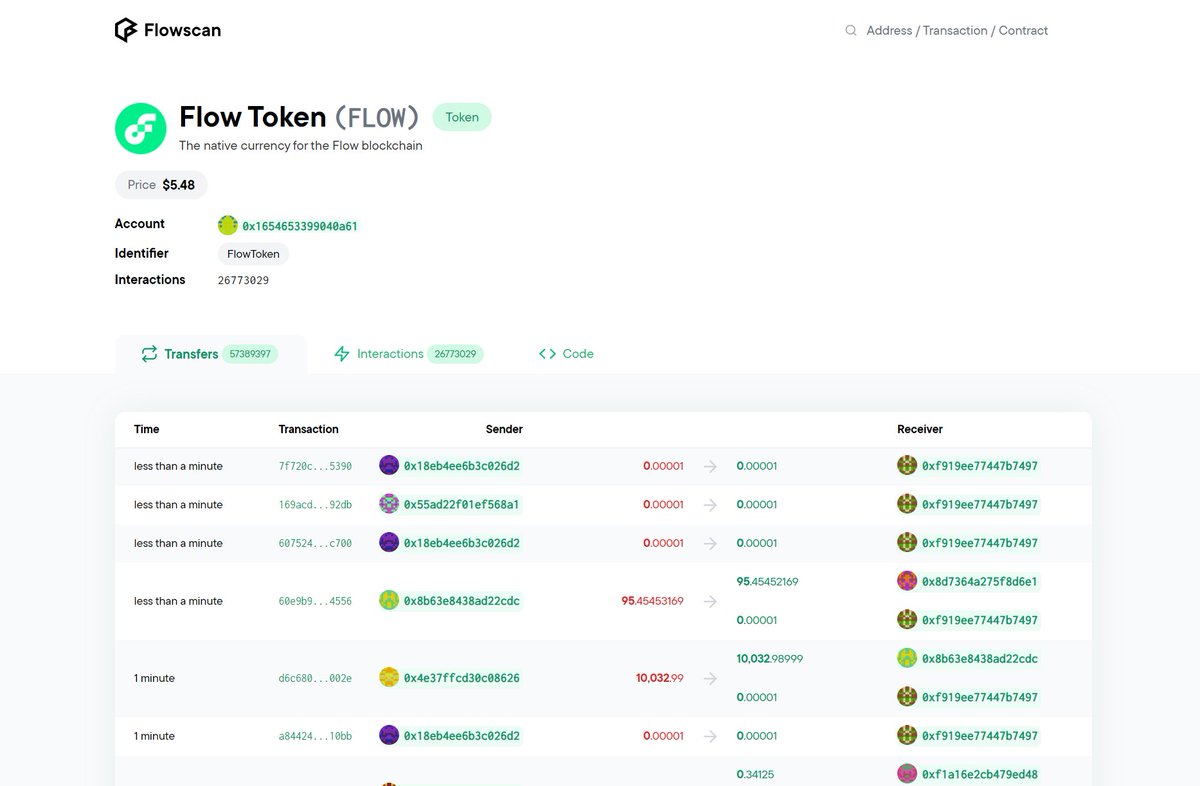The image size is (1200, 786).
Task: Switch to the Interactions tab
Action: 408,354
